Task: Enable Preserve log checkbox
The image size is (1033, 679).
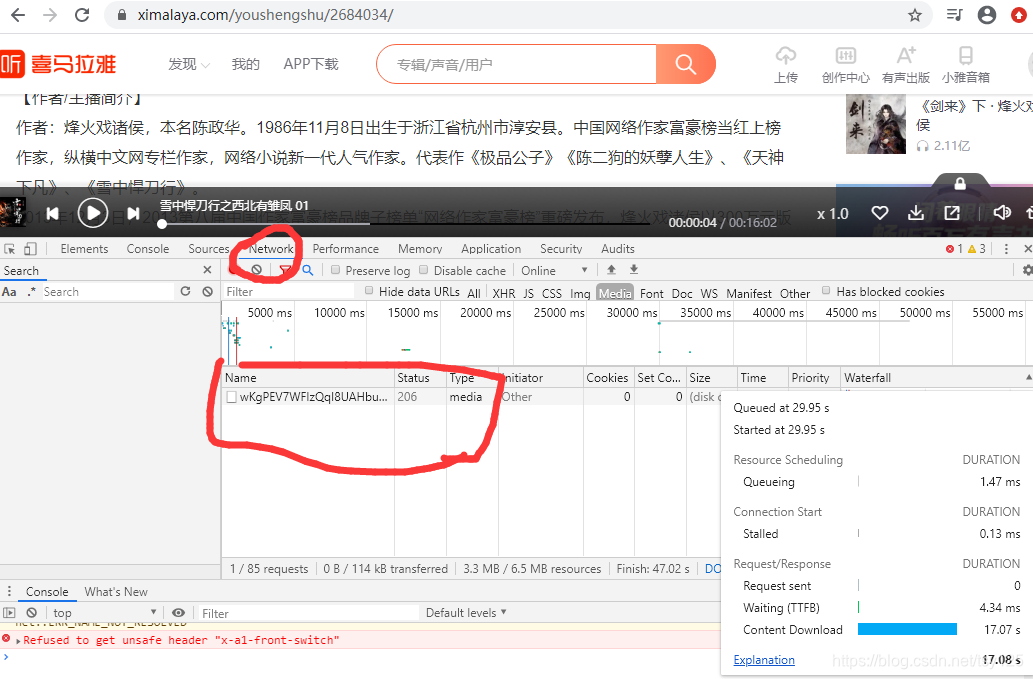Action: 335,270
